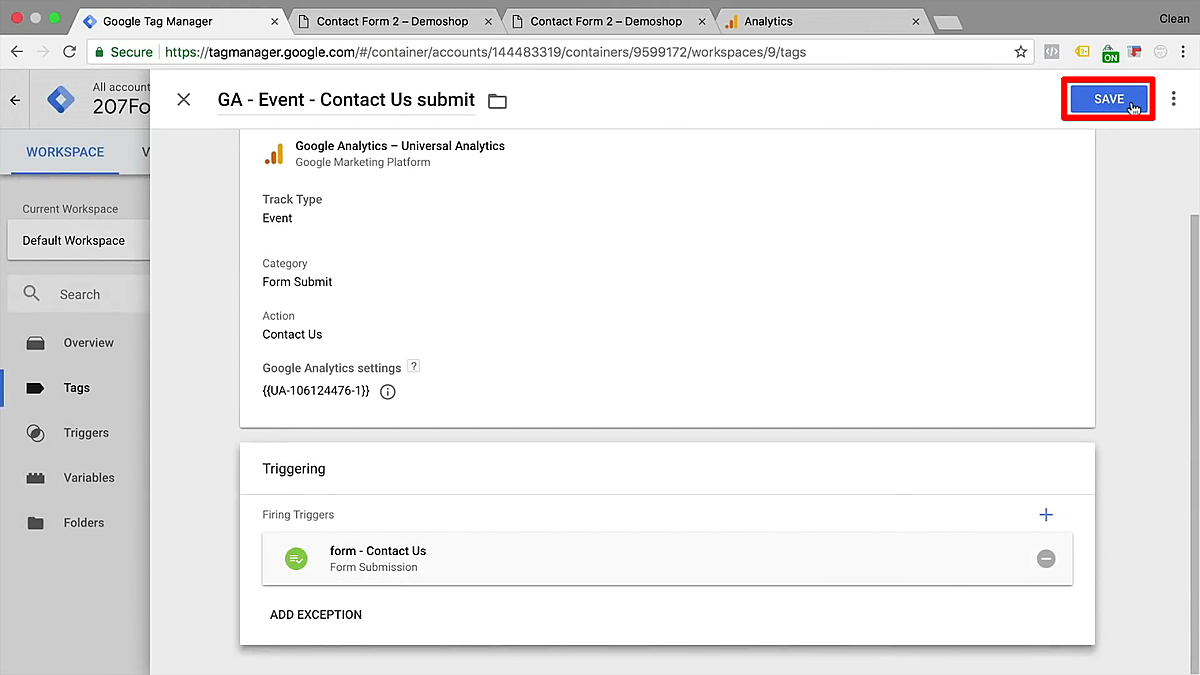
Task: Open a new browser tab
Action: pos(947,22)
